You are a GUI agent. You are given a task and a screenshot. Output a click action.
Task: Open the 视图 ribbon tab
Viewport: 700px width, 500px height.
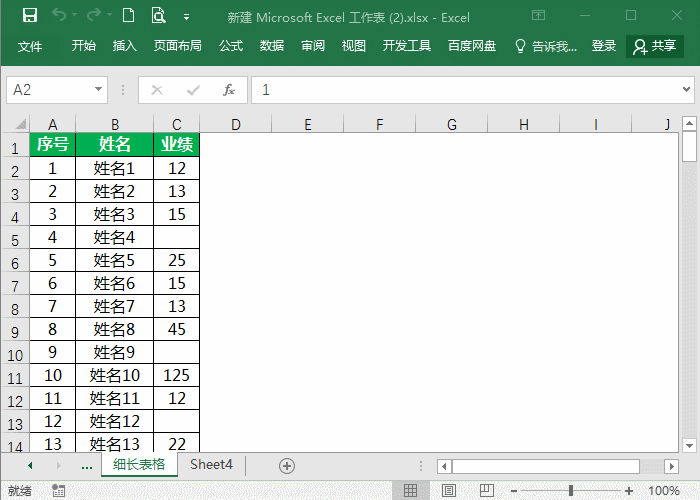[x=354, y=46]
